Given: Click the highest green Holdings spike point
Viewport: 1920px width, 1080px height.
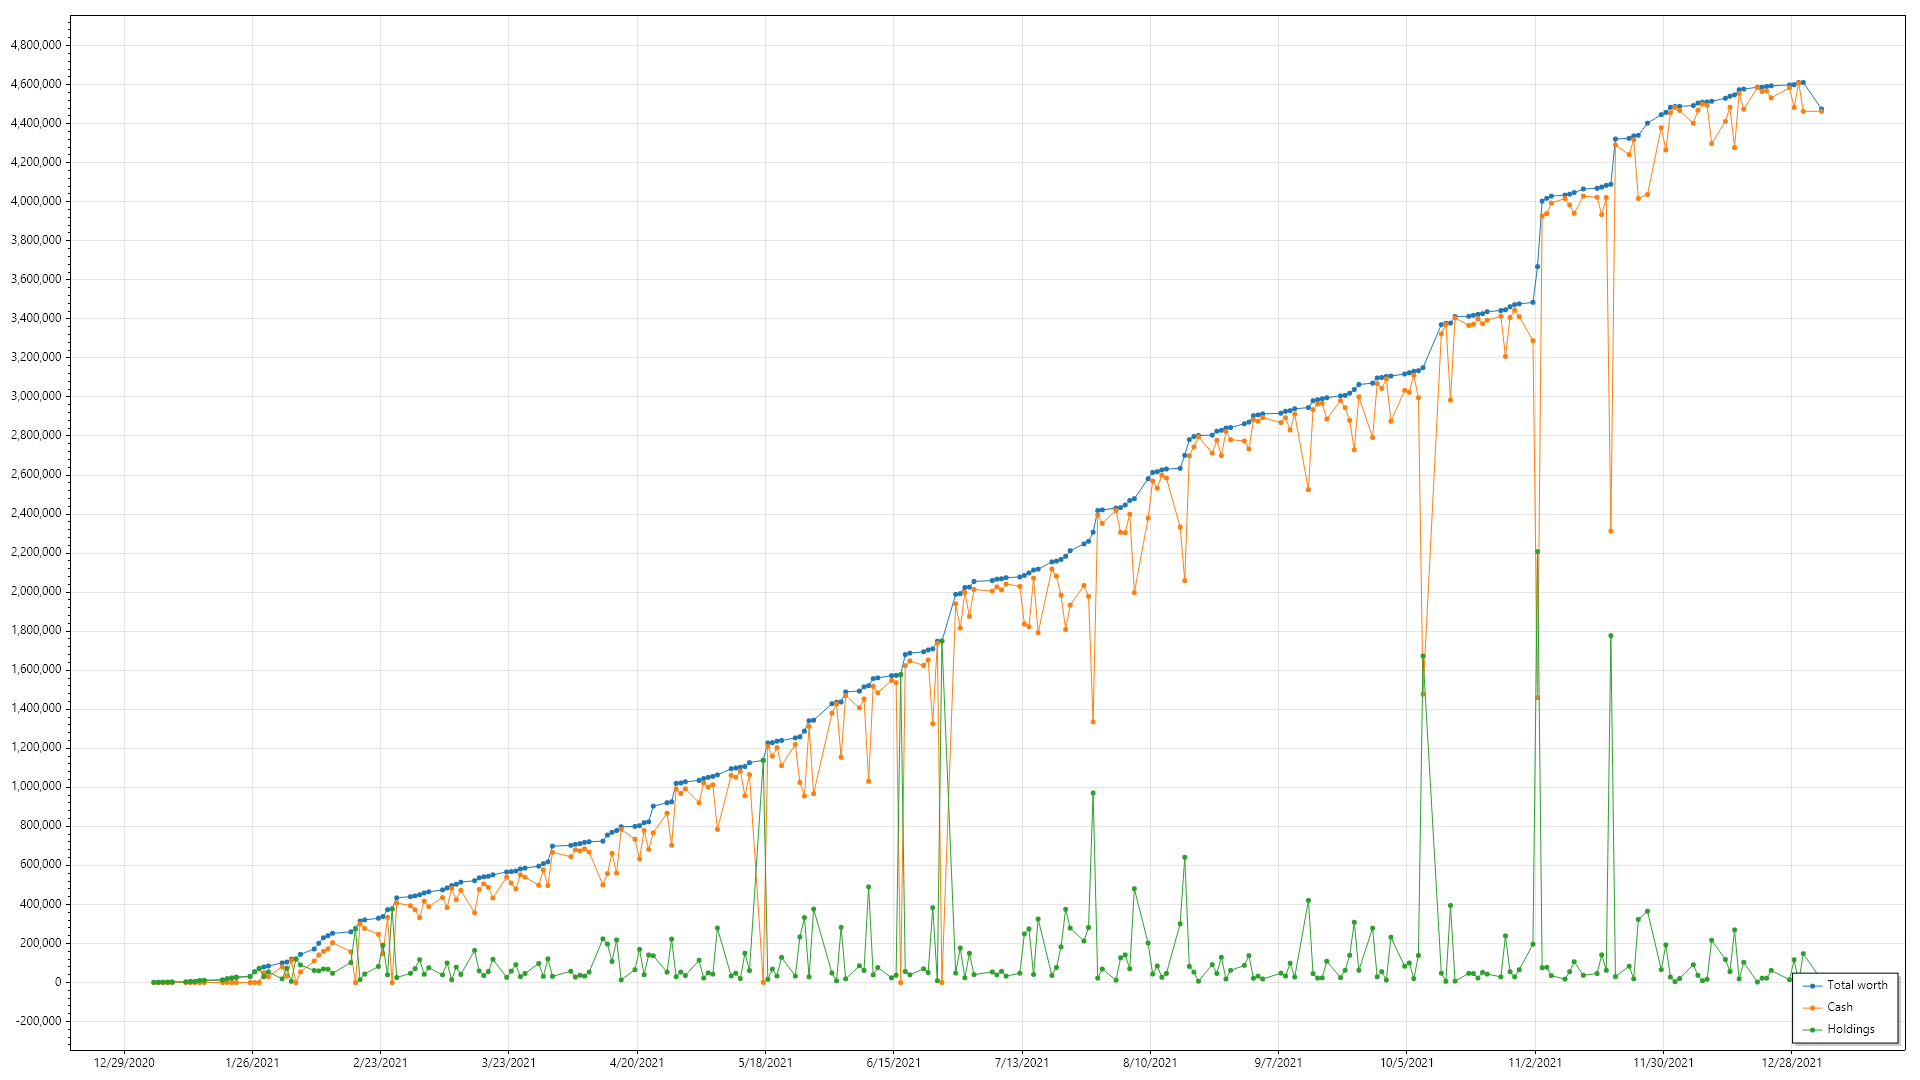Looking at the screenshot, I should pyautogui.click(x=1537, y=552).
